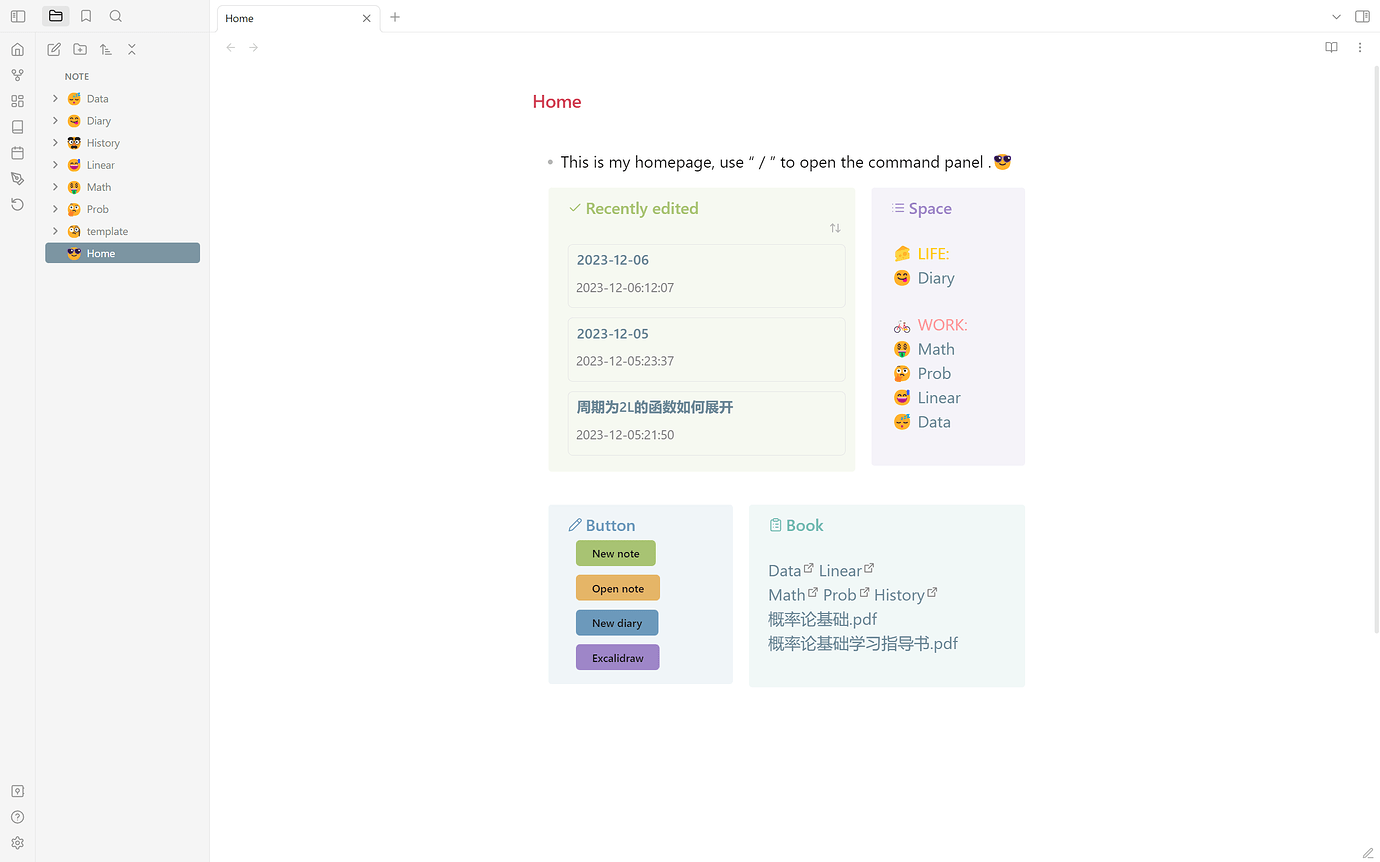Expand the Math folder in file tree
Image resolution: width=1380 pixels, height=862 pixels.
[x=56, y=187]
